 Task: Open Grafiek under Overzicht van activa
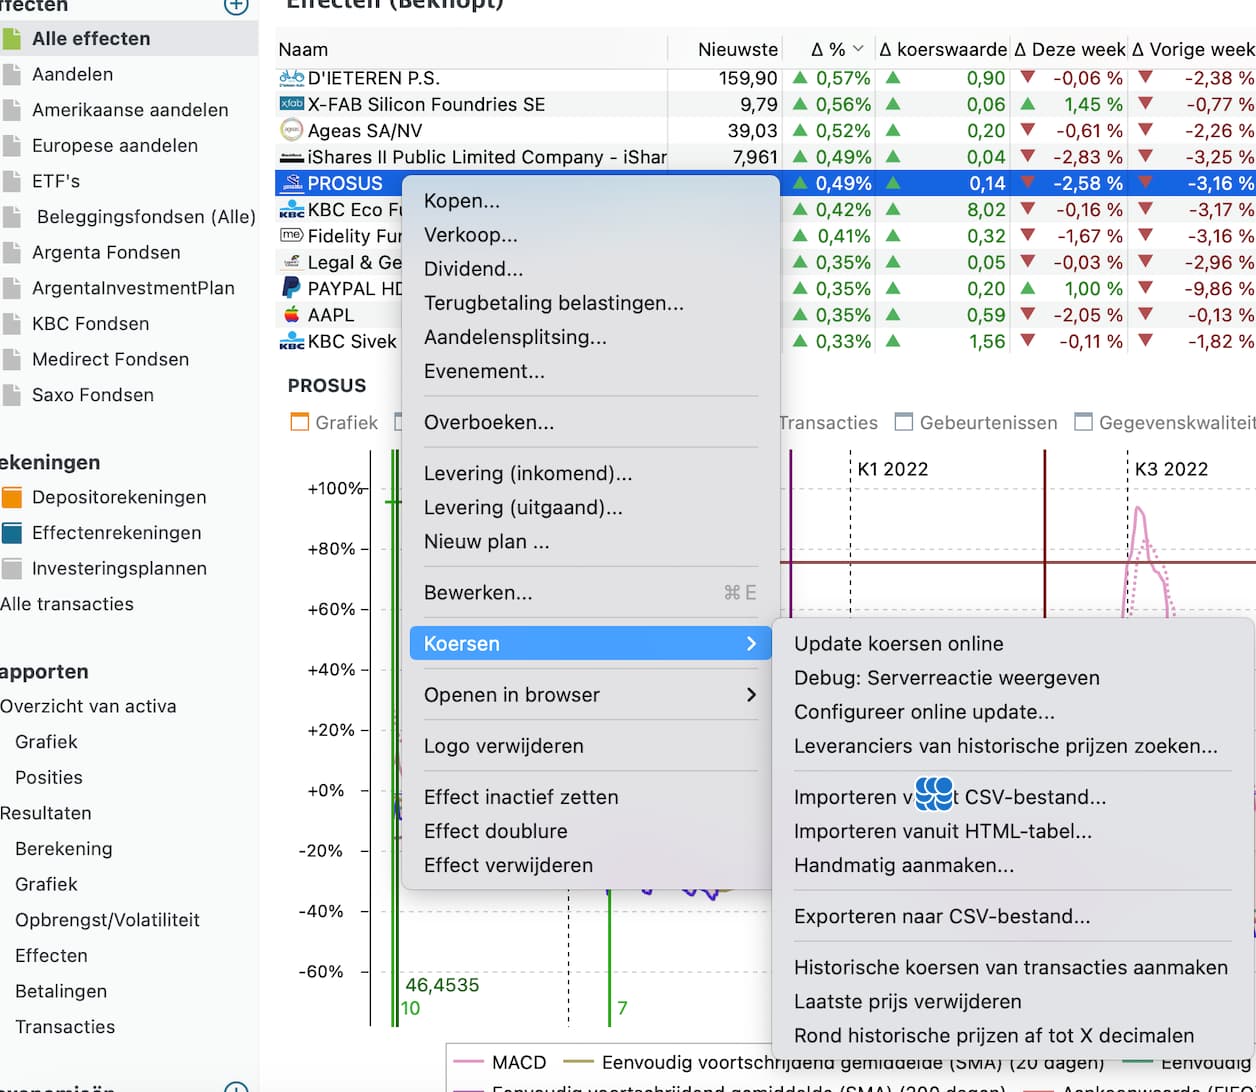click(46, 742)
